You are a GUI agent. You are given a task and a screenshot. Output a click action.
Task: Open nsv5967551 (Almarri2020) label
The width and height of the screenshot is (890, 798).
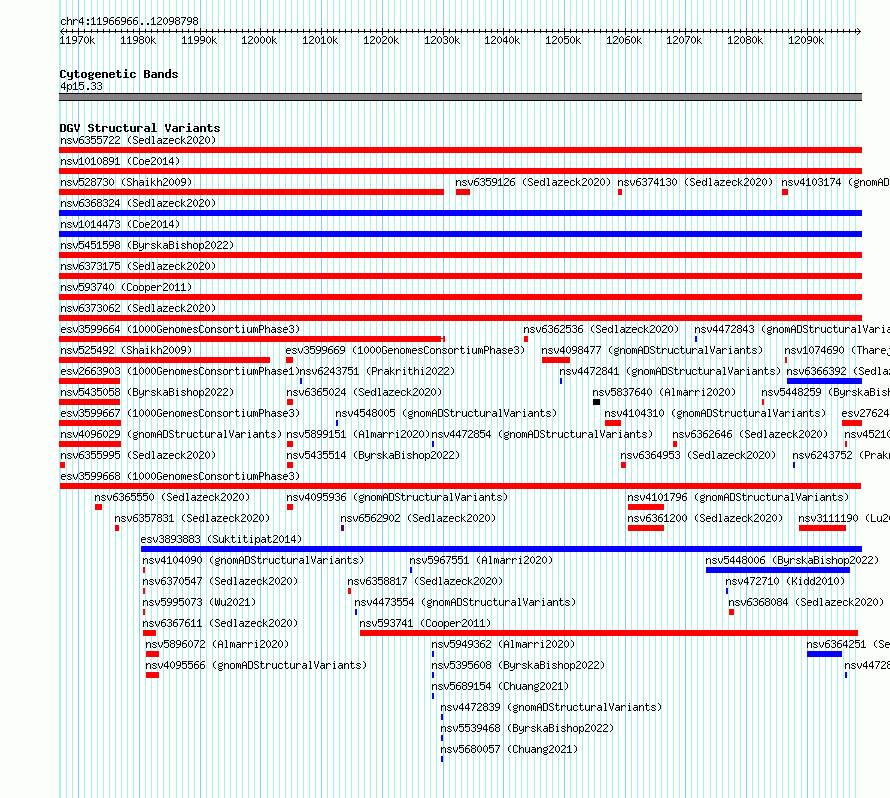pos(481,560)
